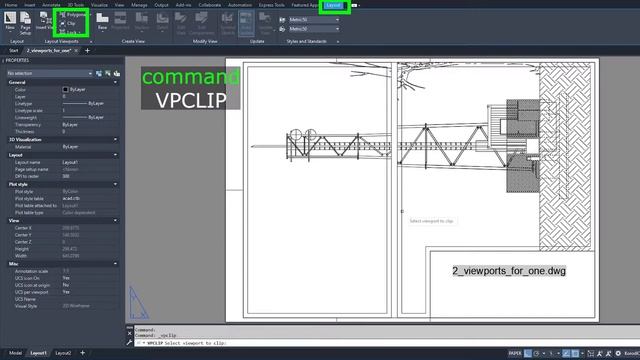The width and height of the screenshot is (640, 360).
Task: Open the first Metric50 style dropdown
Action: point(314,20)
